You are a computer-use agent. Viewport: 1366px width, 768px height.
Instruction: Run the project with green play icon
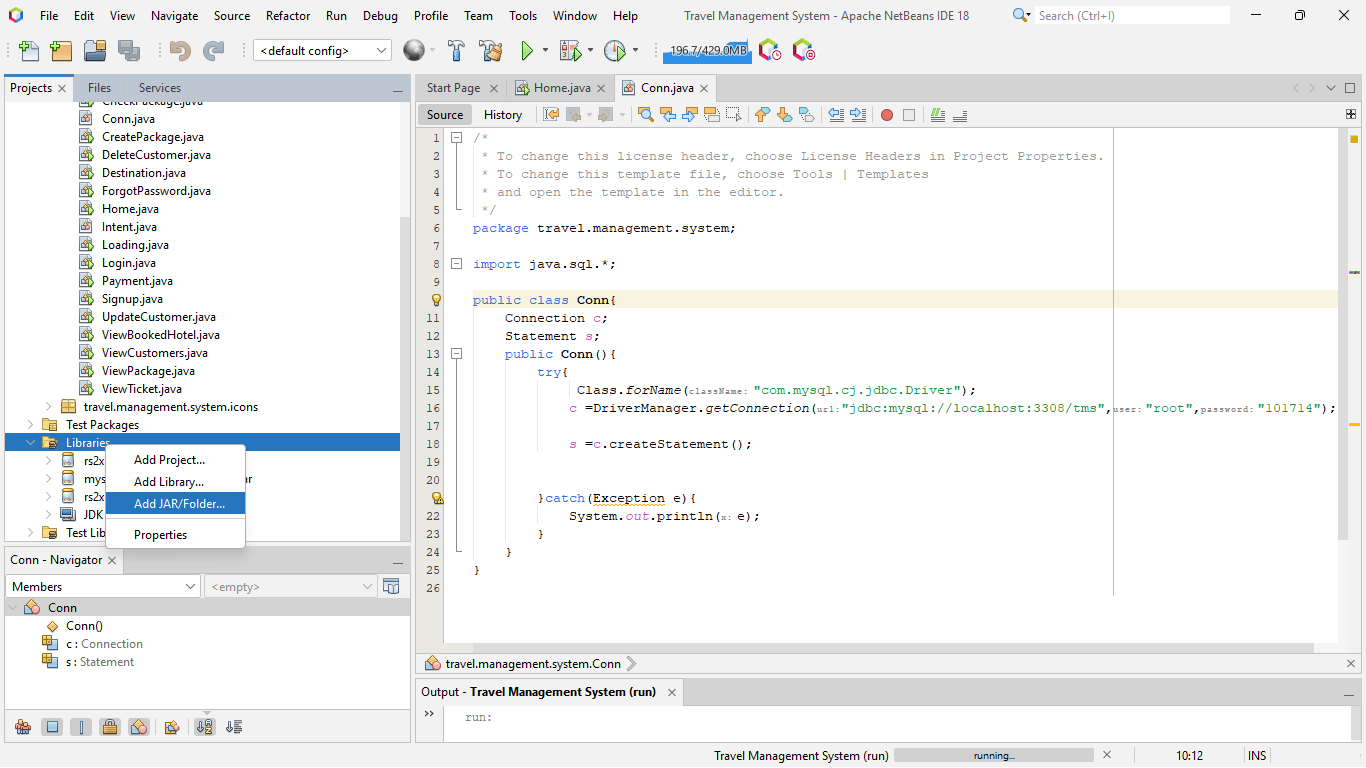click(527, 51)
